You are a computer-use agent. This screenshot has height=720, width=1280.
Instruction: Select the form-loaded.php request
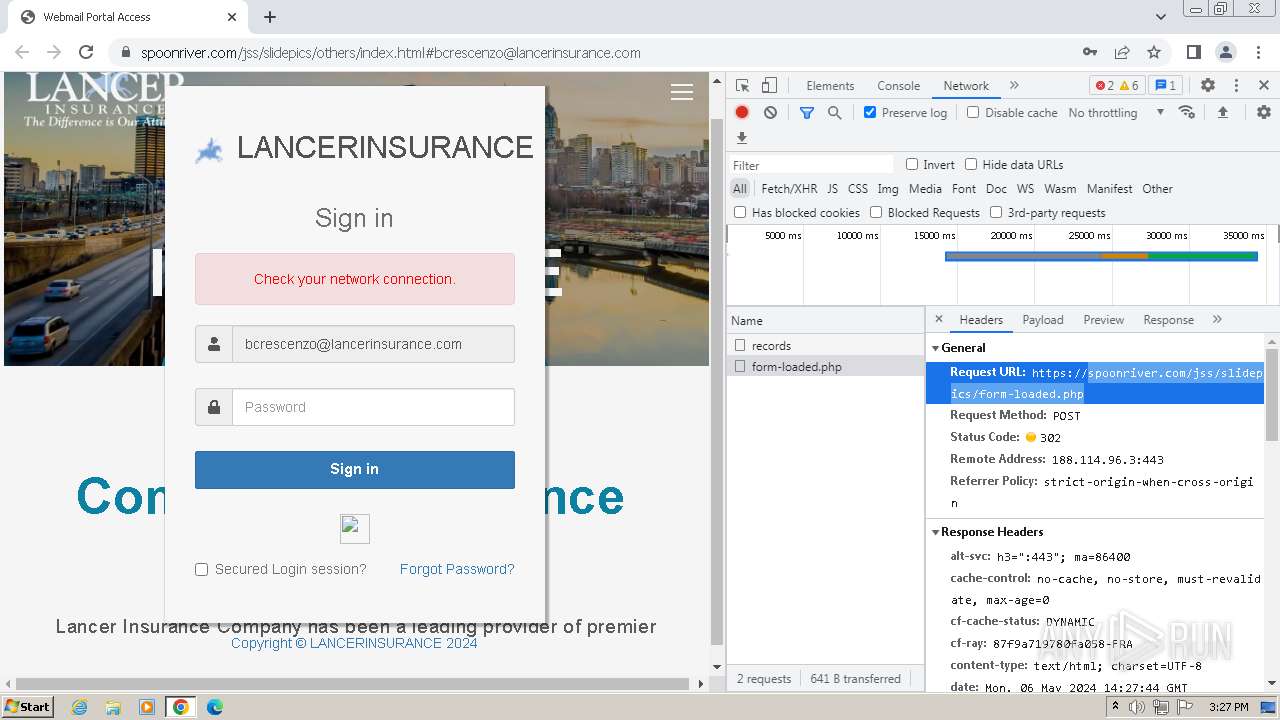(826, 367)
